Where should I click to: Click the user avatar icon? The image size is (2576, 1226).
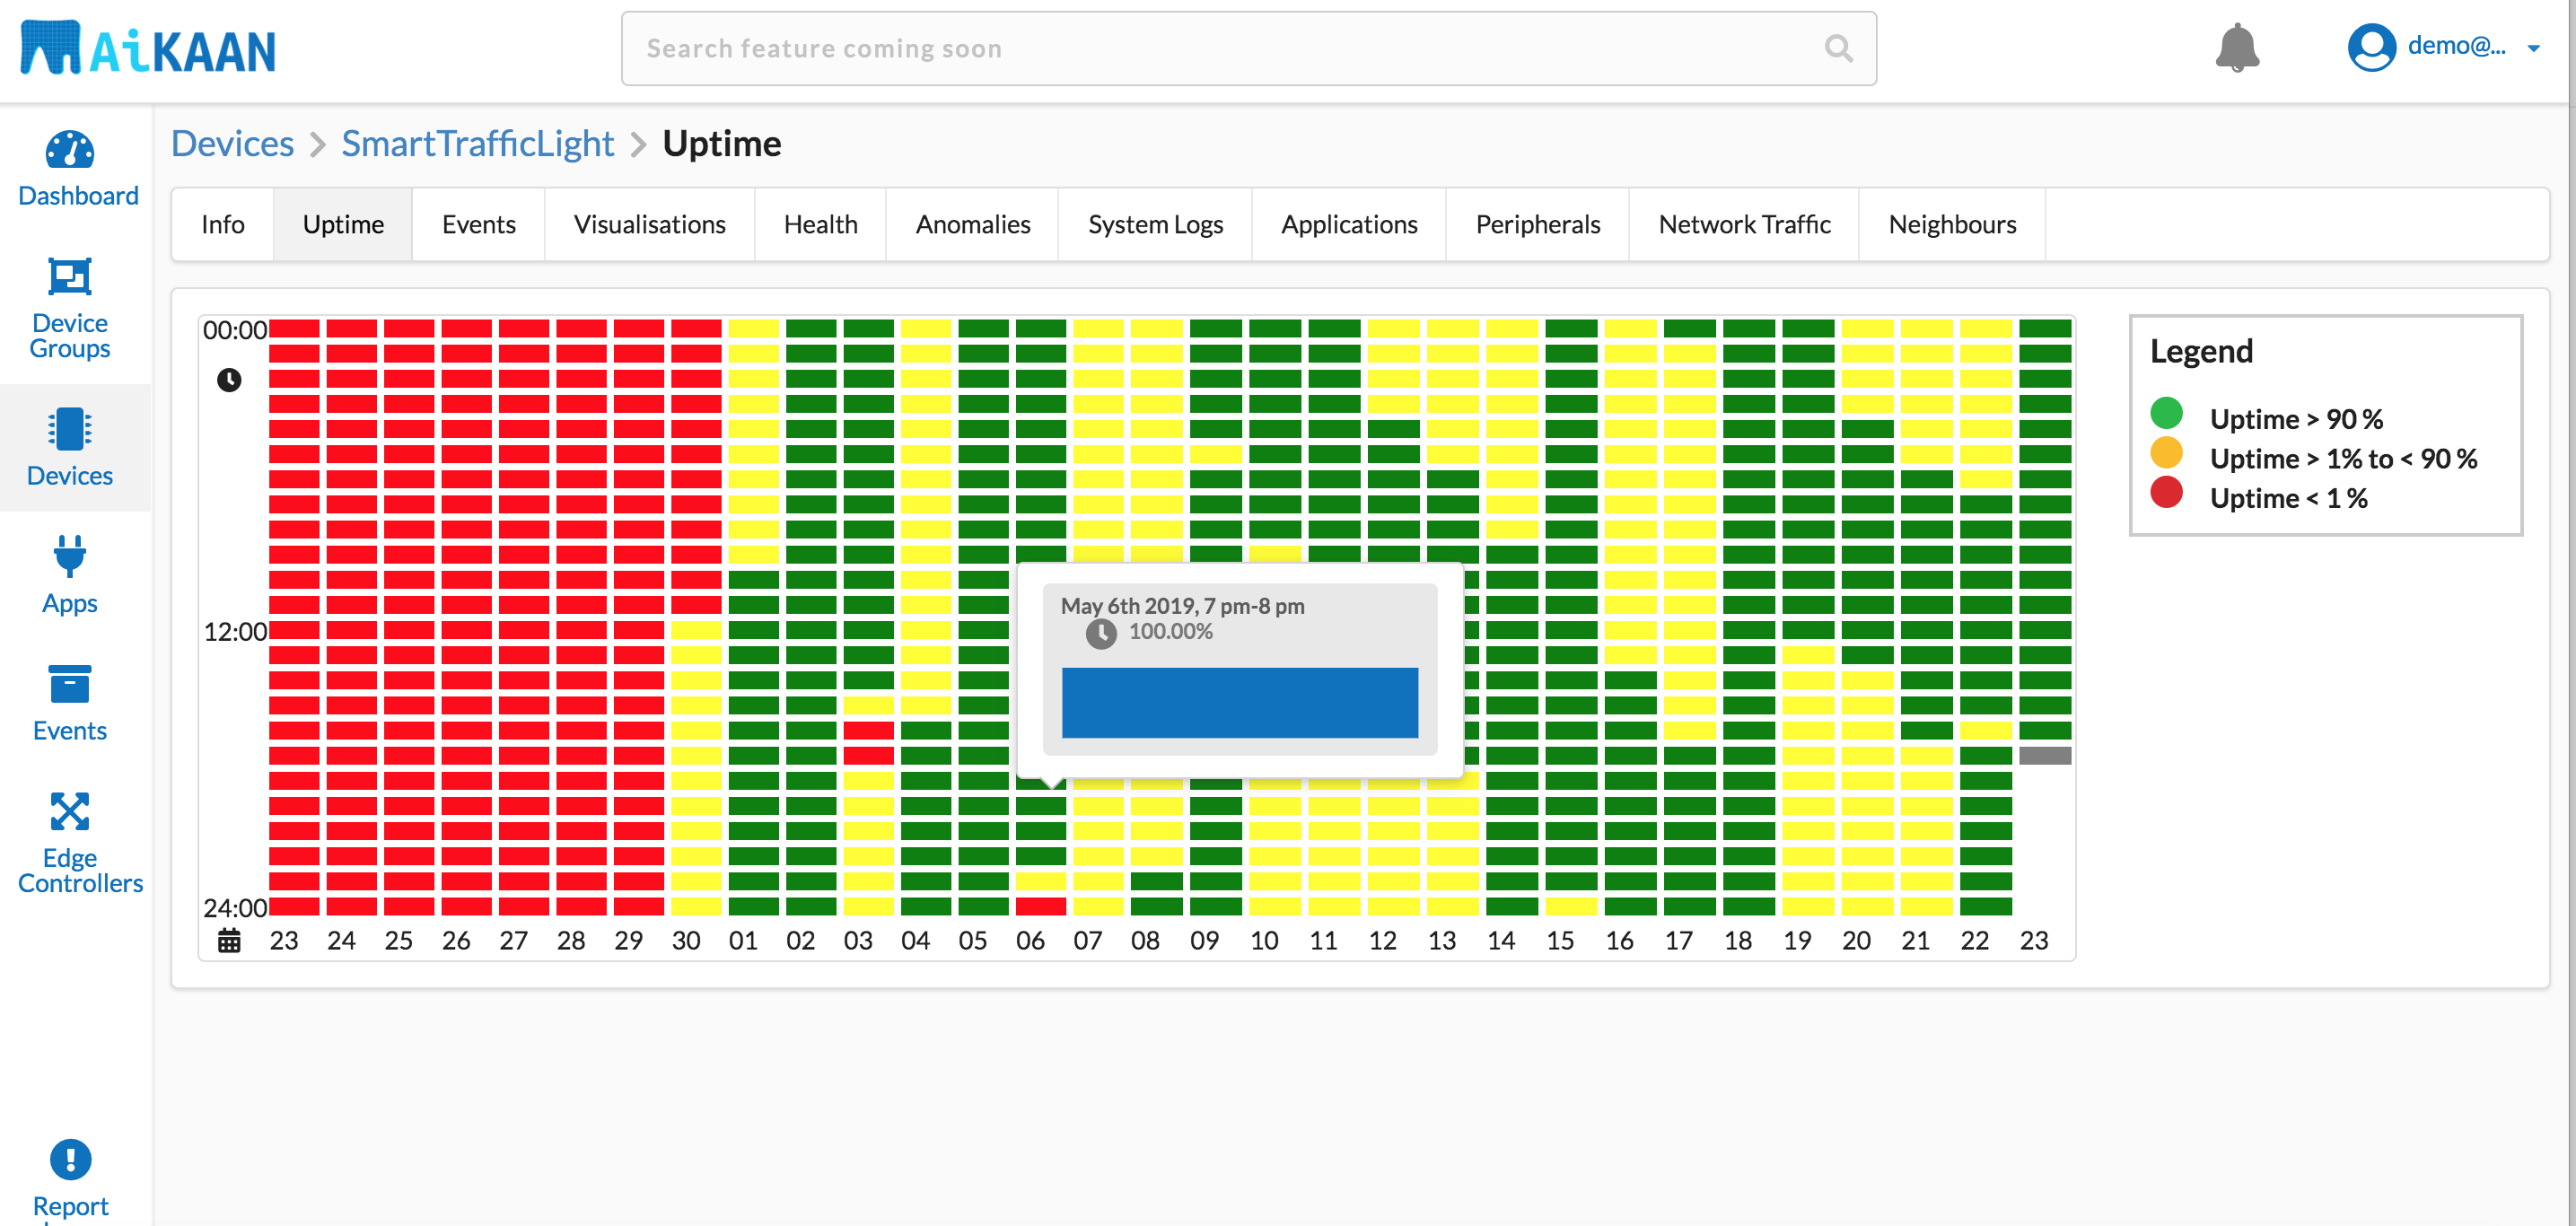click(x=2371, y=47)
